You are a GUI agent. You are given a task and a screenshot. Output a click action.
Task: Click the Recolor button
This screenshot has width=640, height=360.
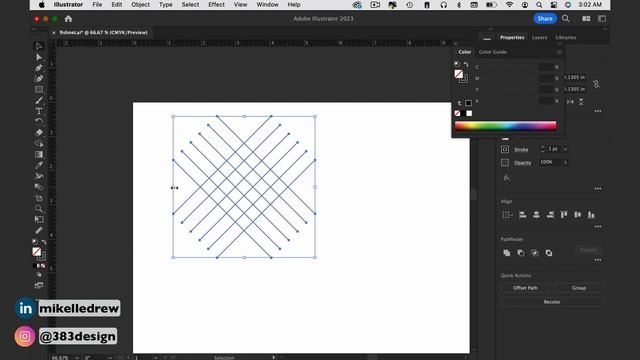click(x=552, y=302)
